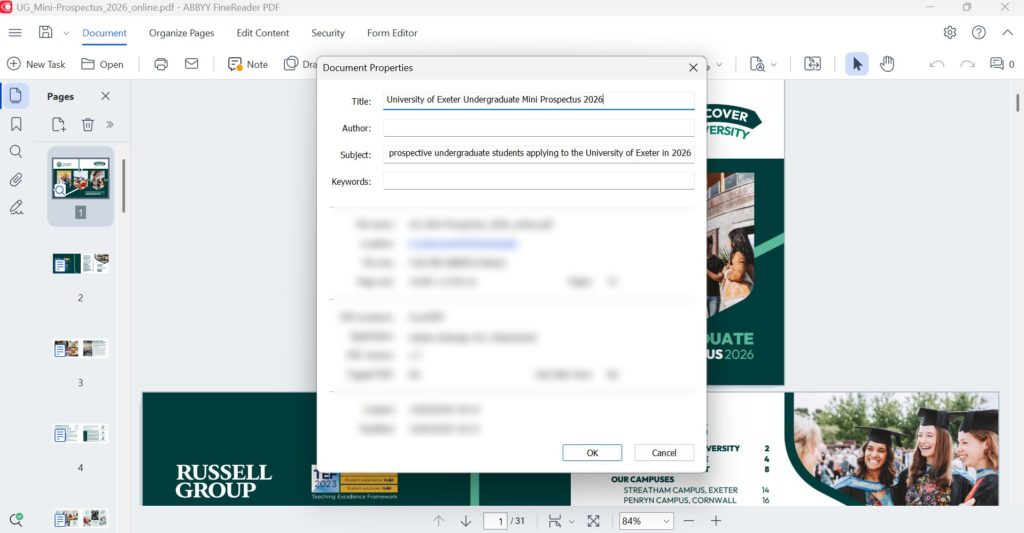
Task: Click the page number box
Action: (x=496, y=521)
